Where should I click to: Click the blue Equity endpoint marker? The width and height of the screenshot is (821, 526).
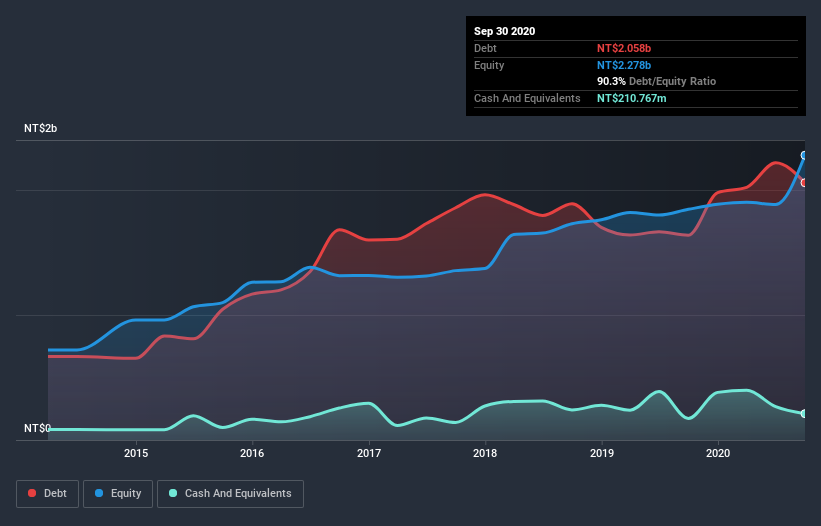point(804,155)
